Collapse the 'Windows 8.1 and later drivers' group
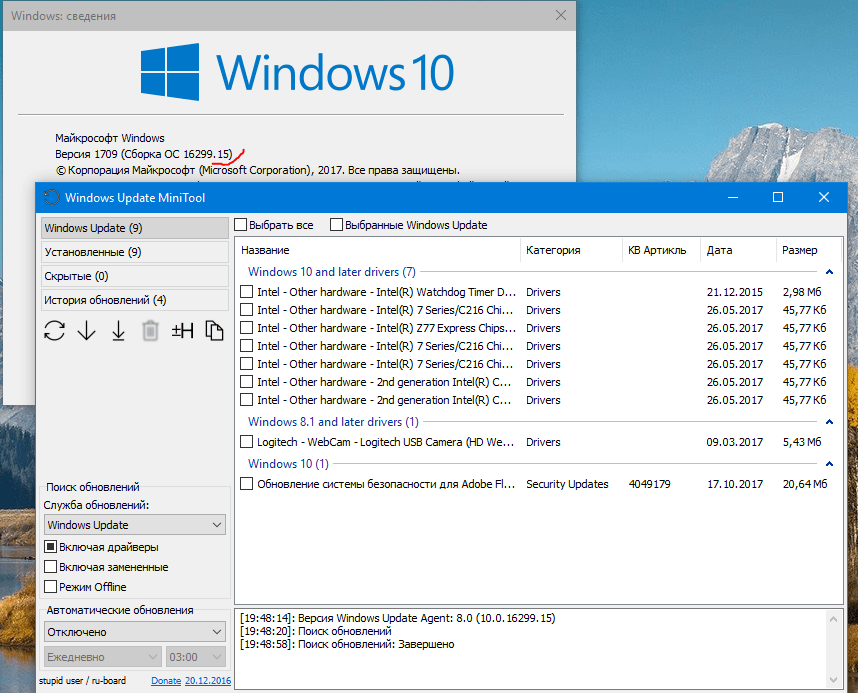 (830, 422)
